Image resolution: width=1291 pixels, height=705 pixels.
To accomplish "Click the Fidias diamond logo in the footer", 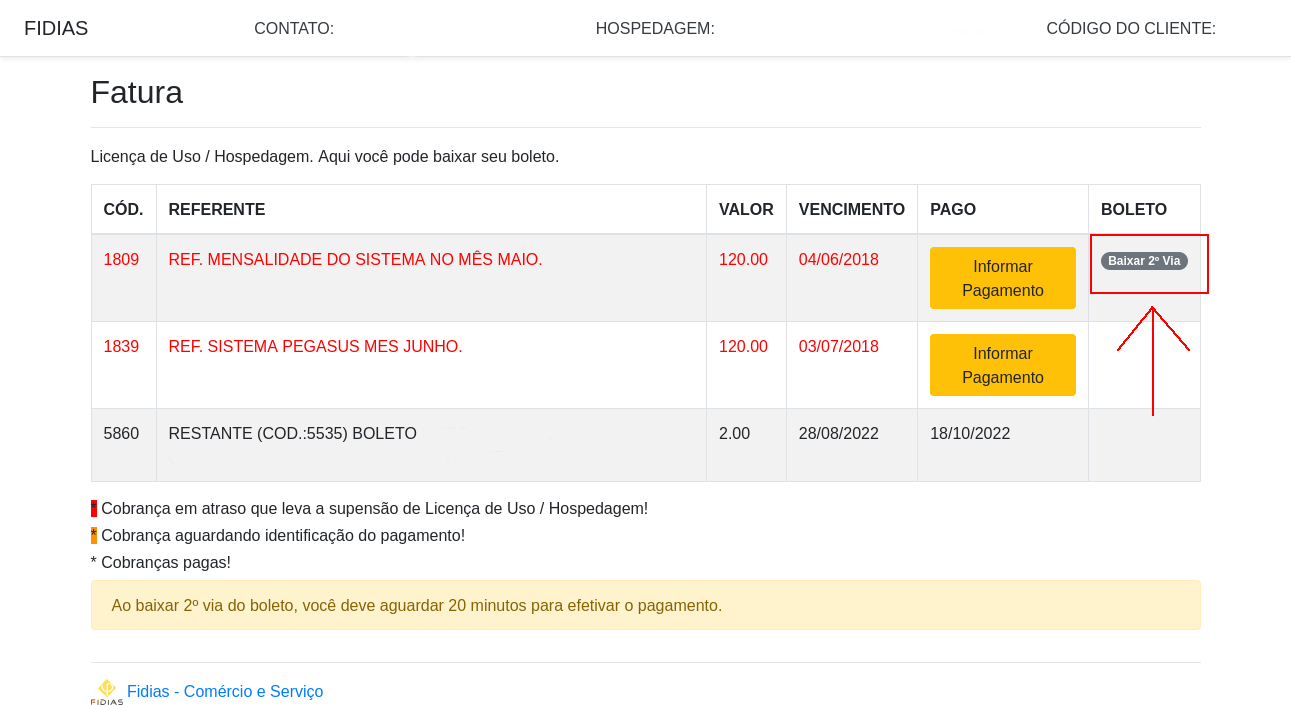I will [x=105, y=690].
